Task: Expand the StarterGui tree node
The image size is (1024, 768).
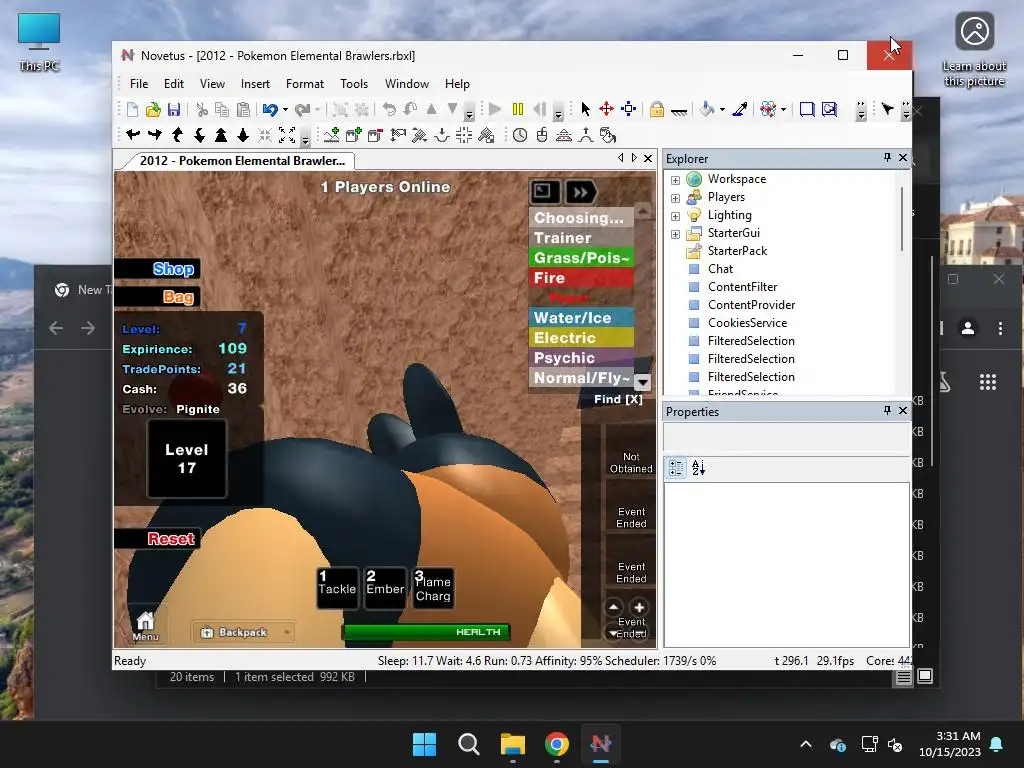Action: [x=675, y=234]
